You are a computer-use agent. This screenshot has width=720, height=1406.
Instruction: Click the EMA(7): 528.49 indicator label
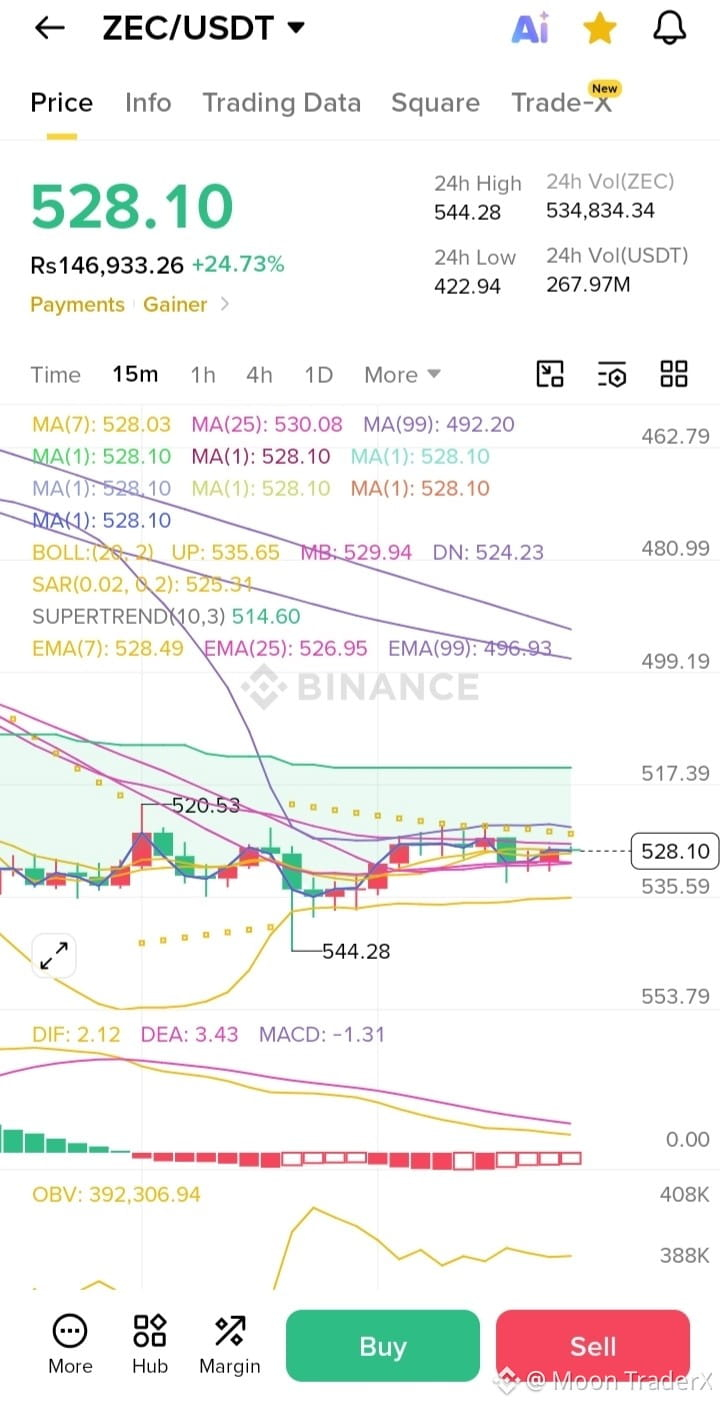pyautogui.click(x=108, y=648)
